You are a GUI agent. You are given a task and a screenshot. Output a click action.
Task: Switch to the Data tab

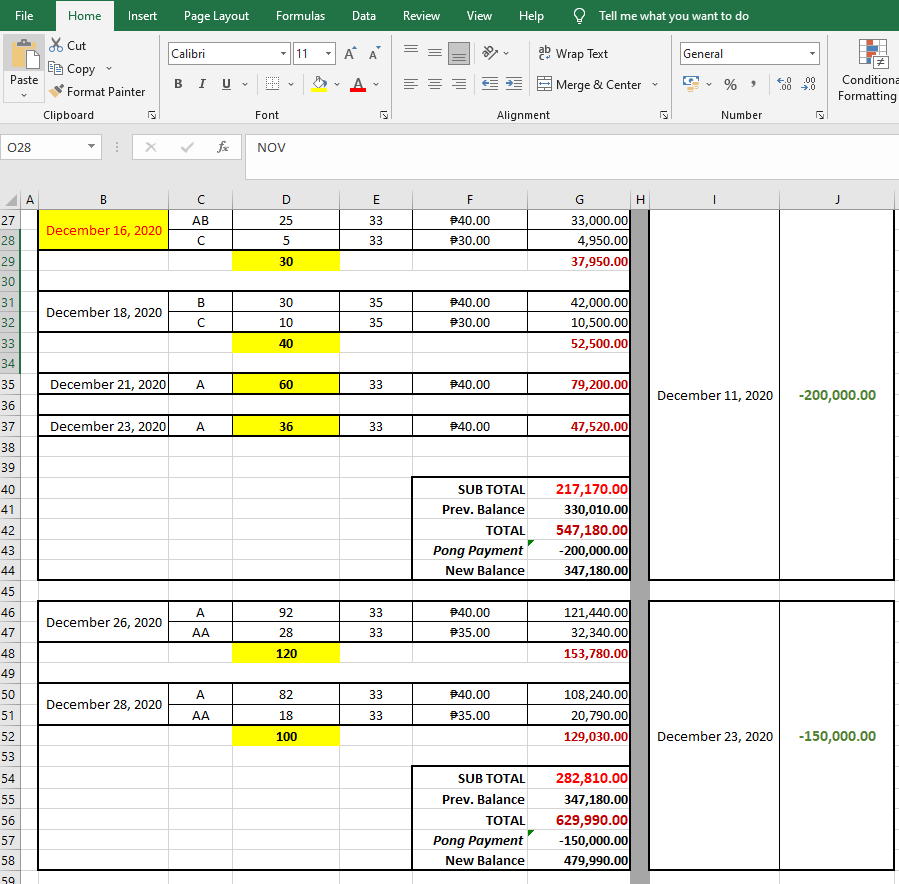363,15
